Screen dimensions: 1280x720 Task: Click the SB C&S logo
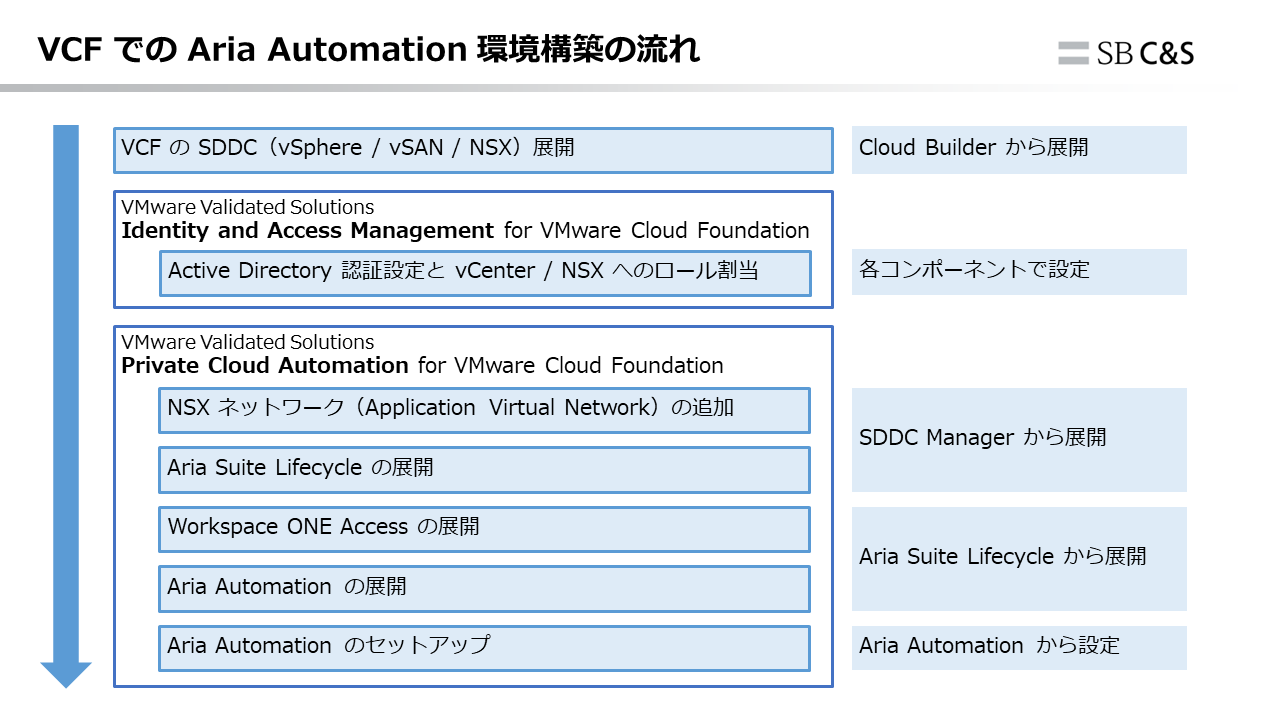click(1126, 53)
